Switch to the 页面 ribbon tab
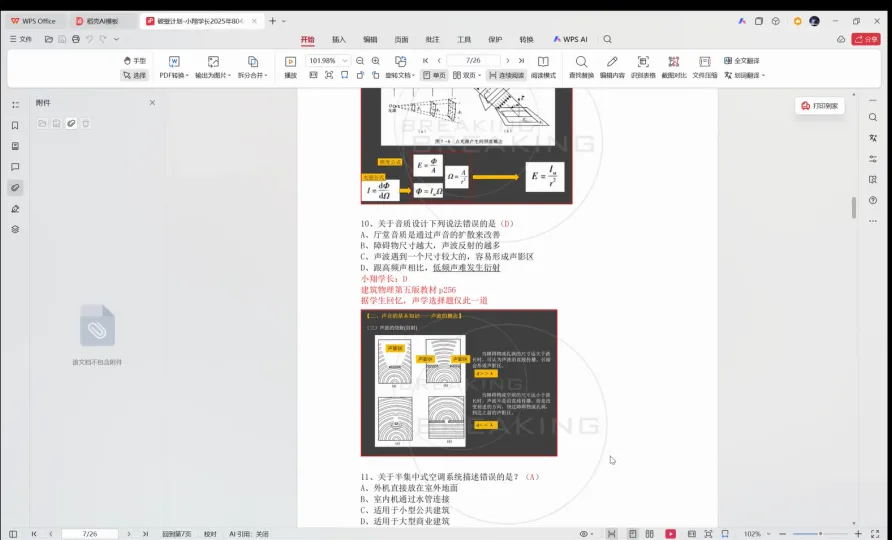Viewport: 892px width, 540px height. click(x=402, y=39)
